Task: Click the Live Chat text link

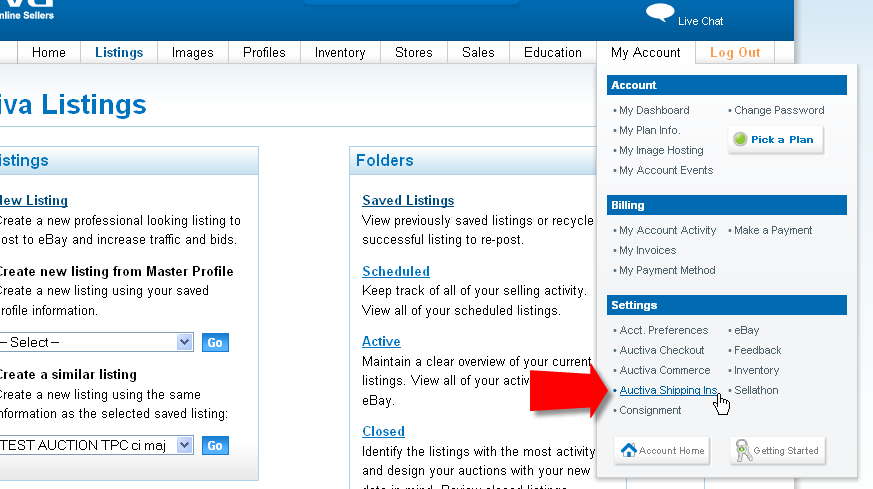Action: click(x=700, y=21)
